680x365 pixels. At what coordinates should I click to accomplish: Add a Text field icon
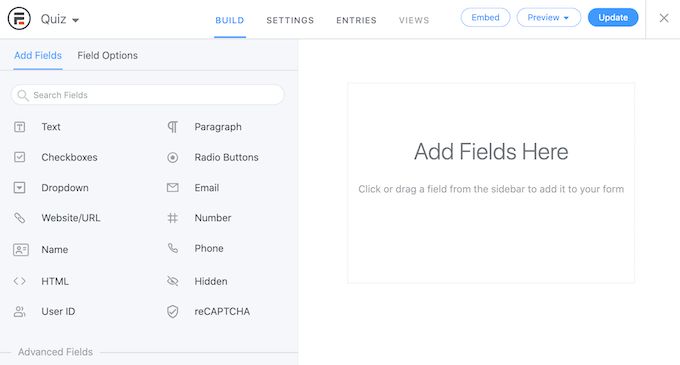20,127
